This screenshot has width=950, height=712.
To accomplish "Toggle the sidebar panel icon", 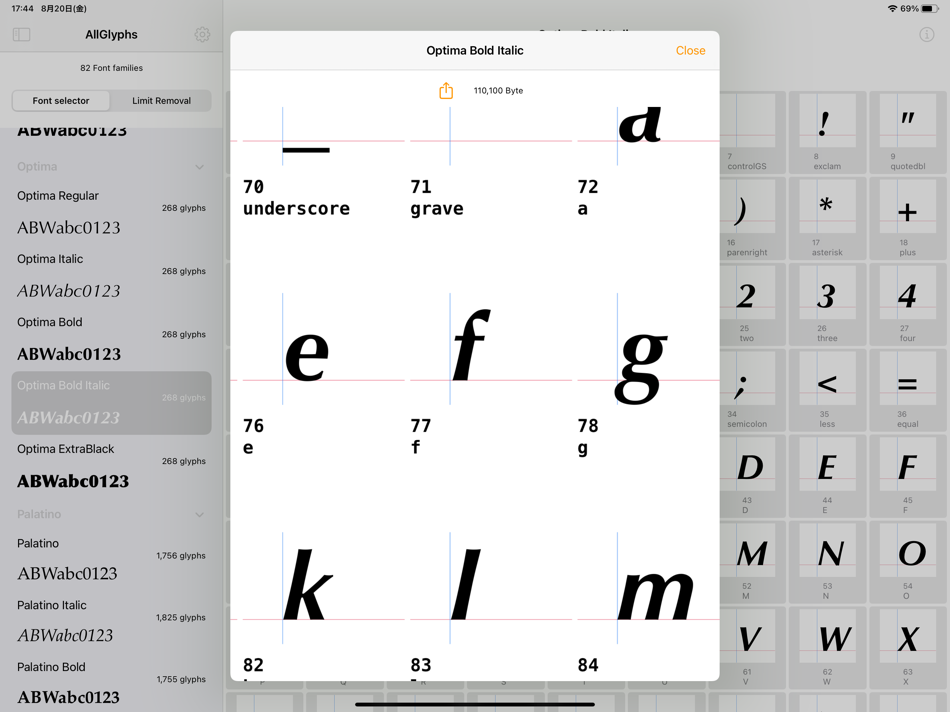I will click(21, 35).
